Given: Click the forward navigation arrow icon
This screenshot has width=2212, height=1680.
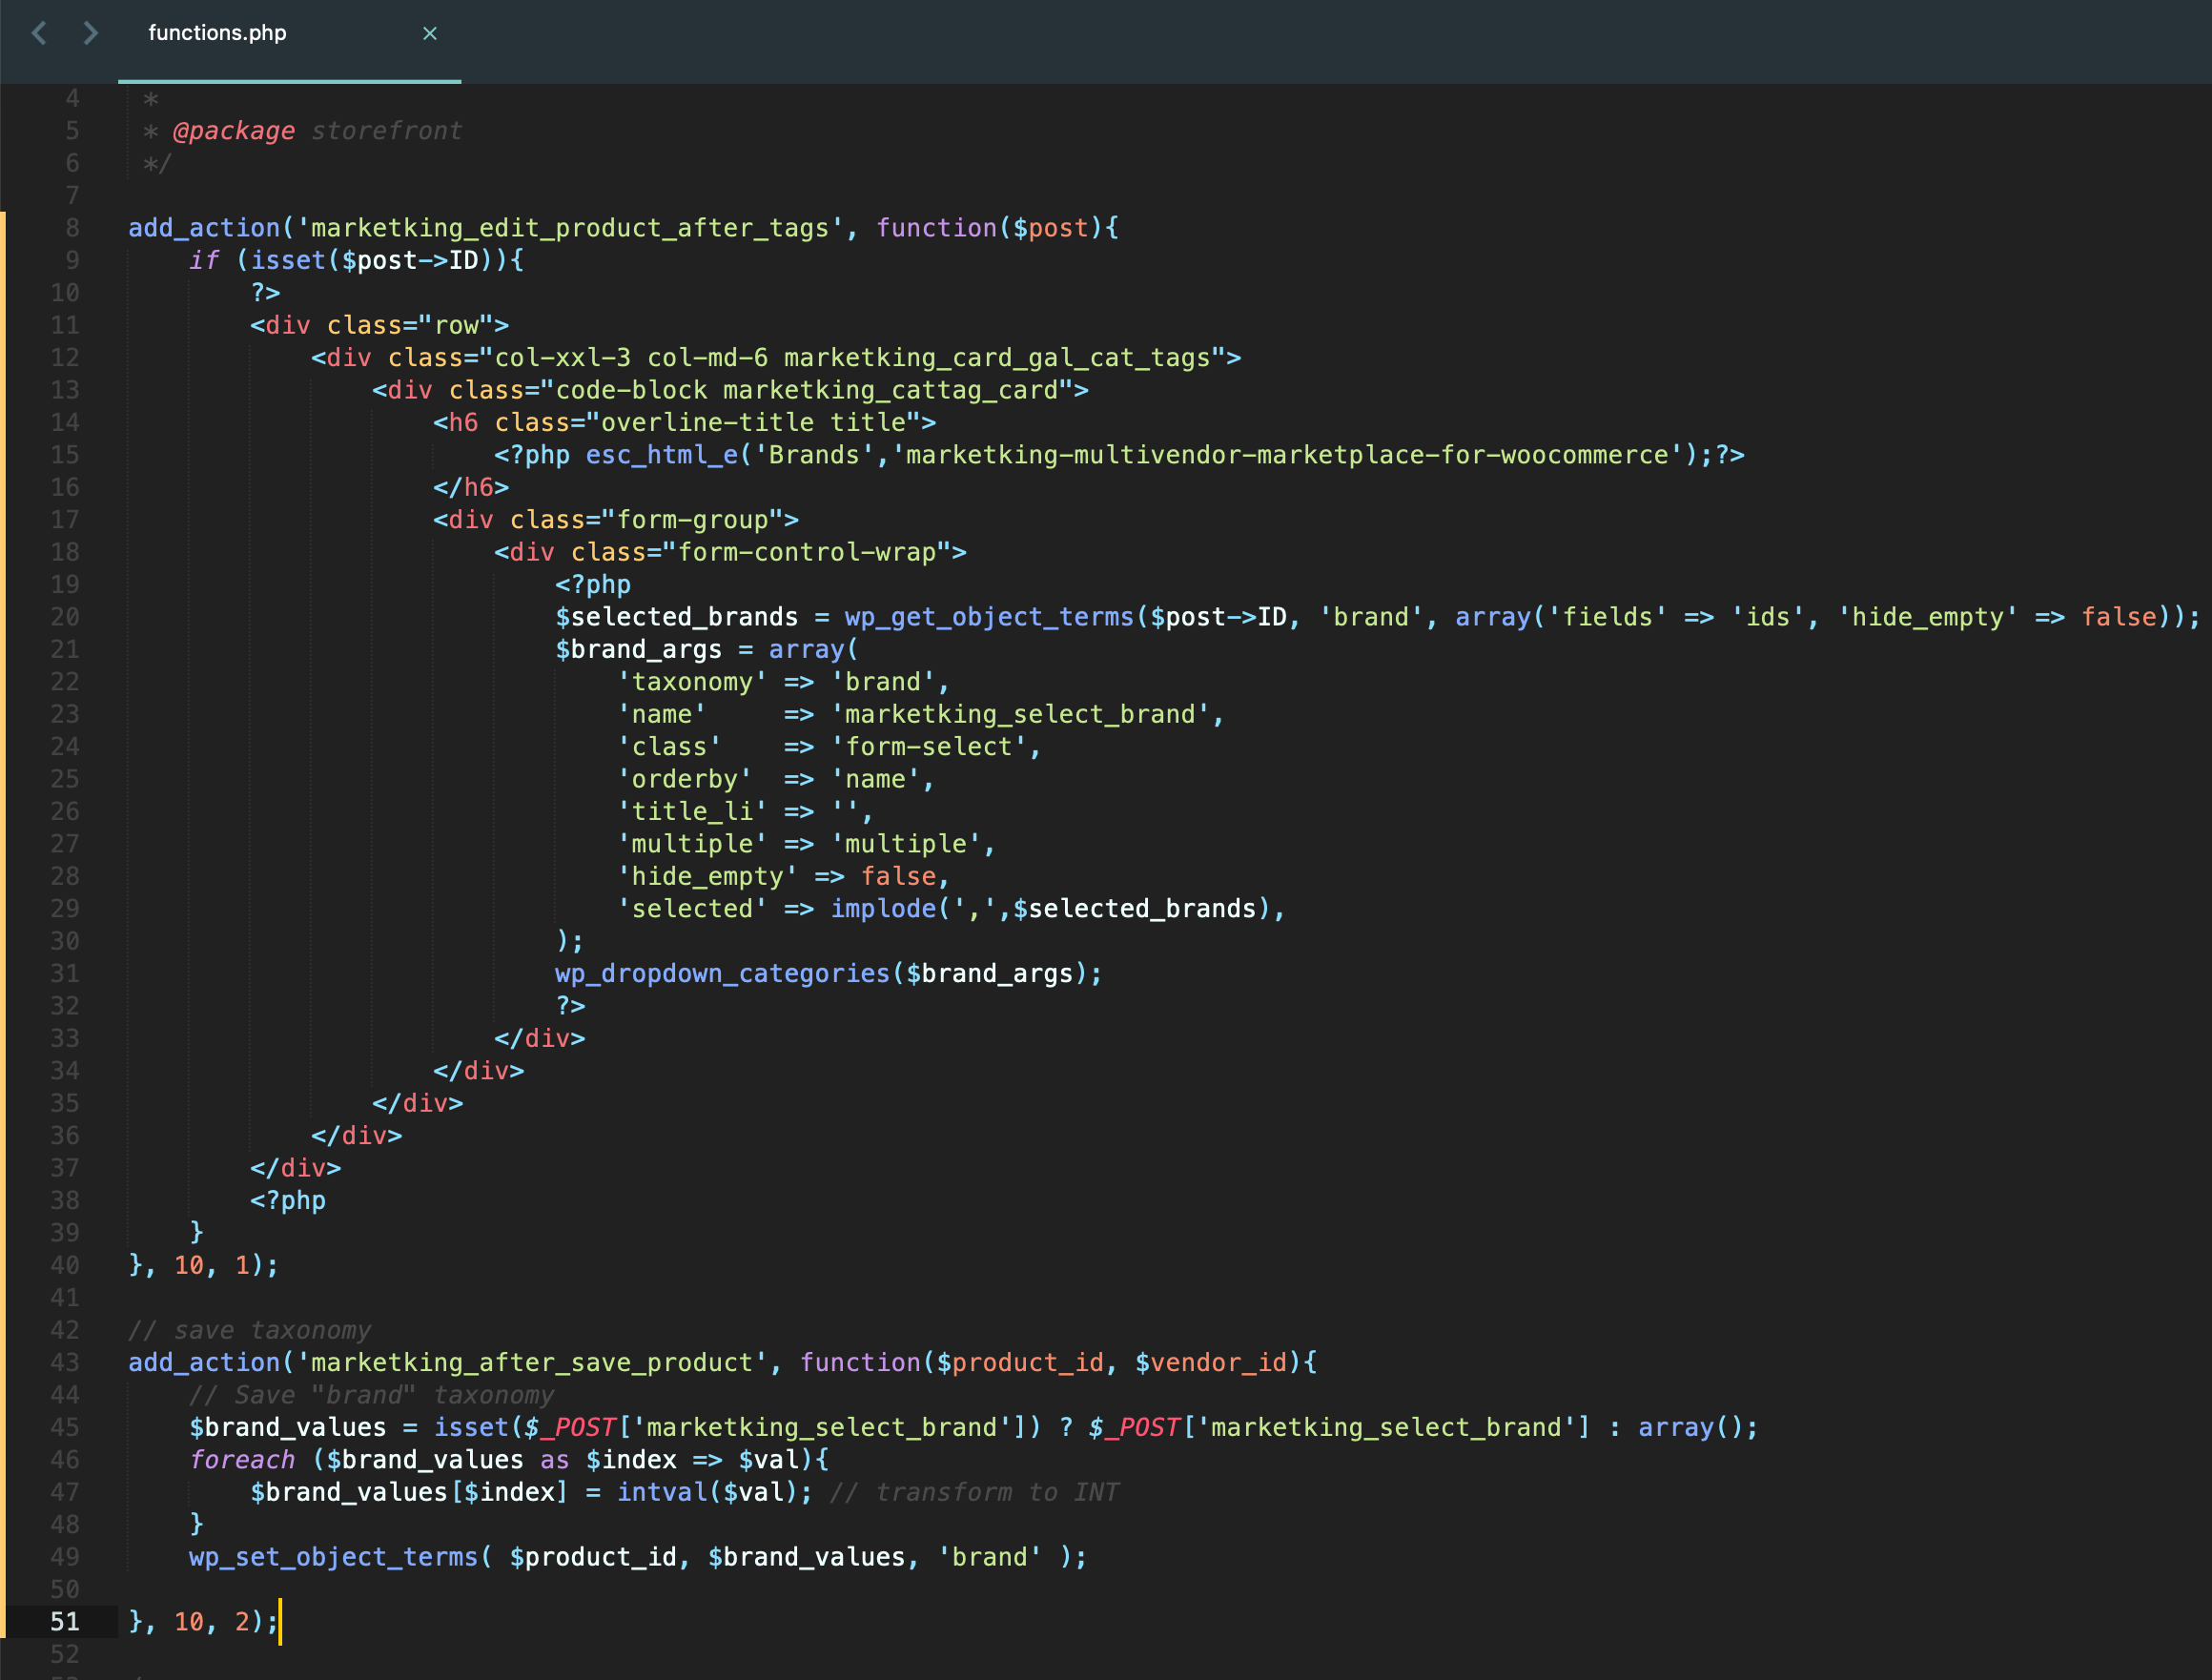Looking at the screenshot, I should 90,33.
